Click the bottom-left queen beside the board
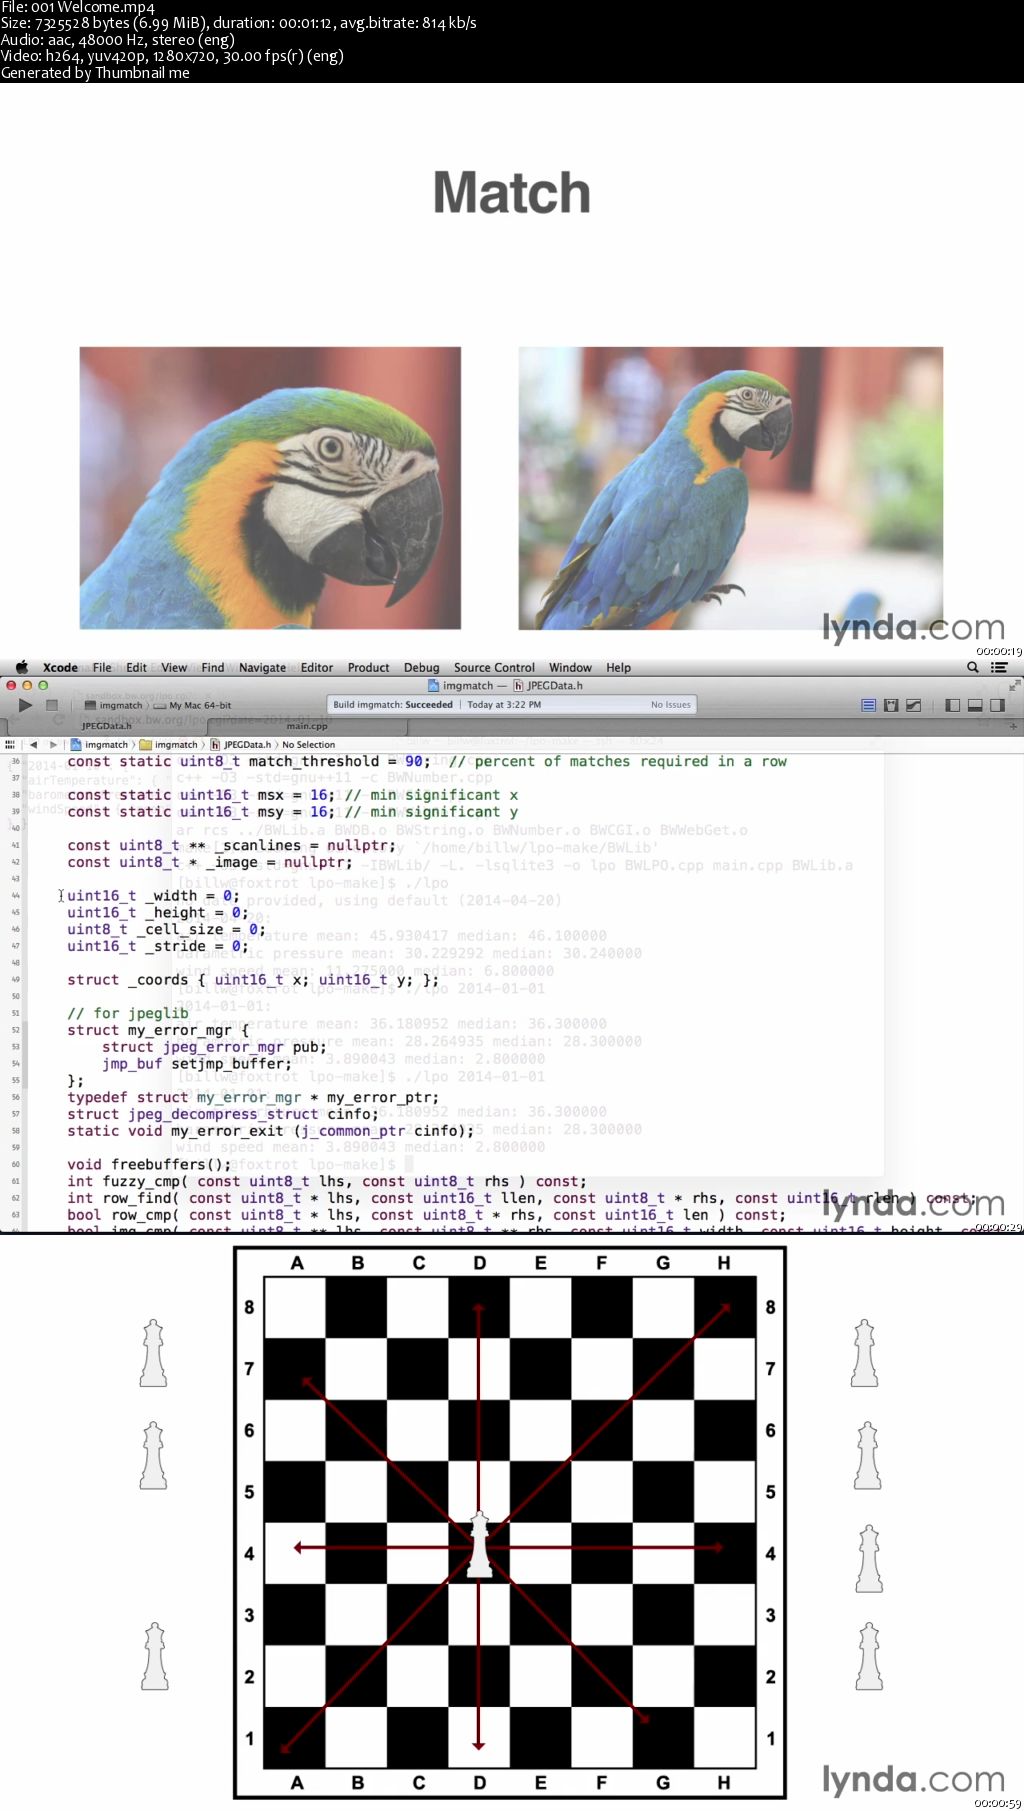The width and height of the screenshot is (1024, 1811). tap(155, 1657)
